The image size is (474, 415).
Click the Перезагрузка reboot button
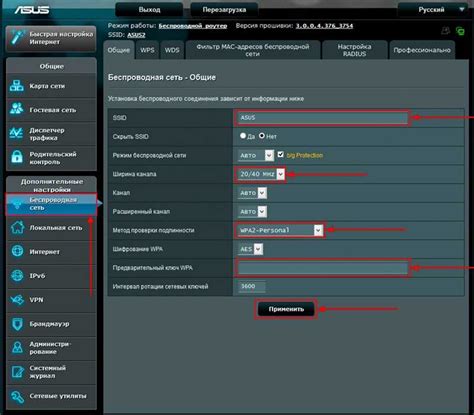[224, 10]
